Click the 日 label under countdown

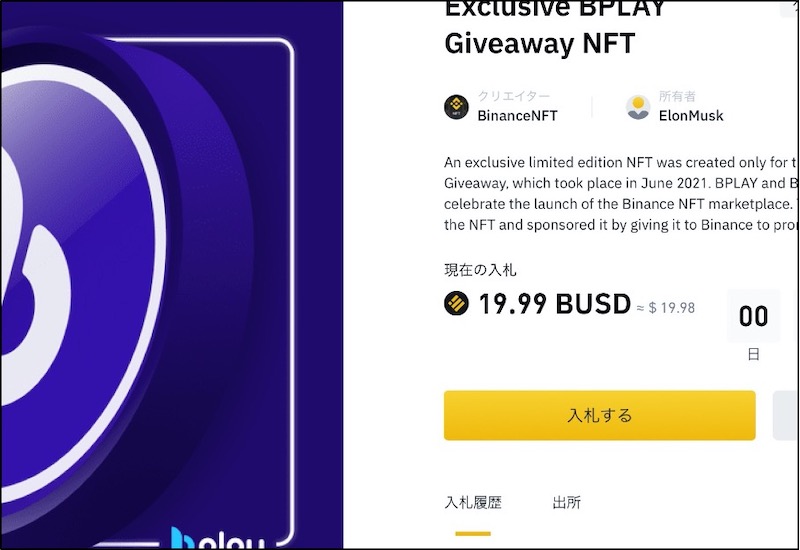click(753, 354)
